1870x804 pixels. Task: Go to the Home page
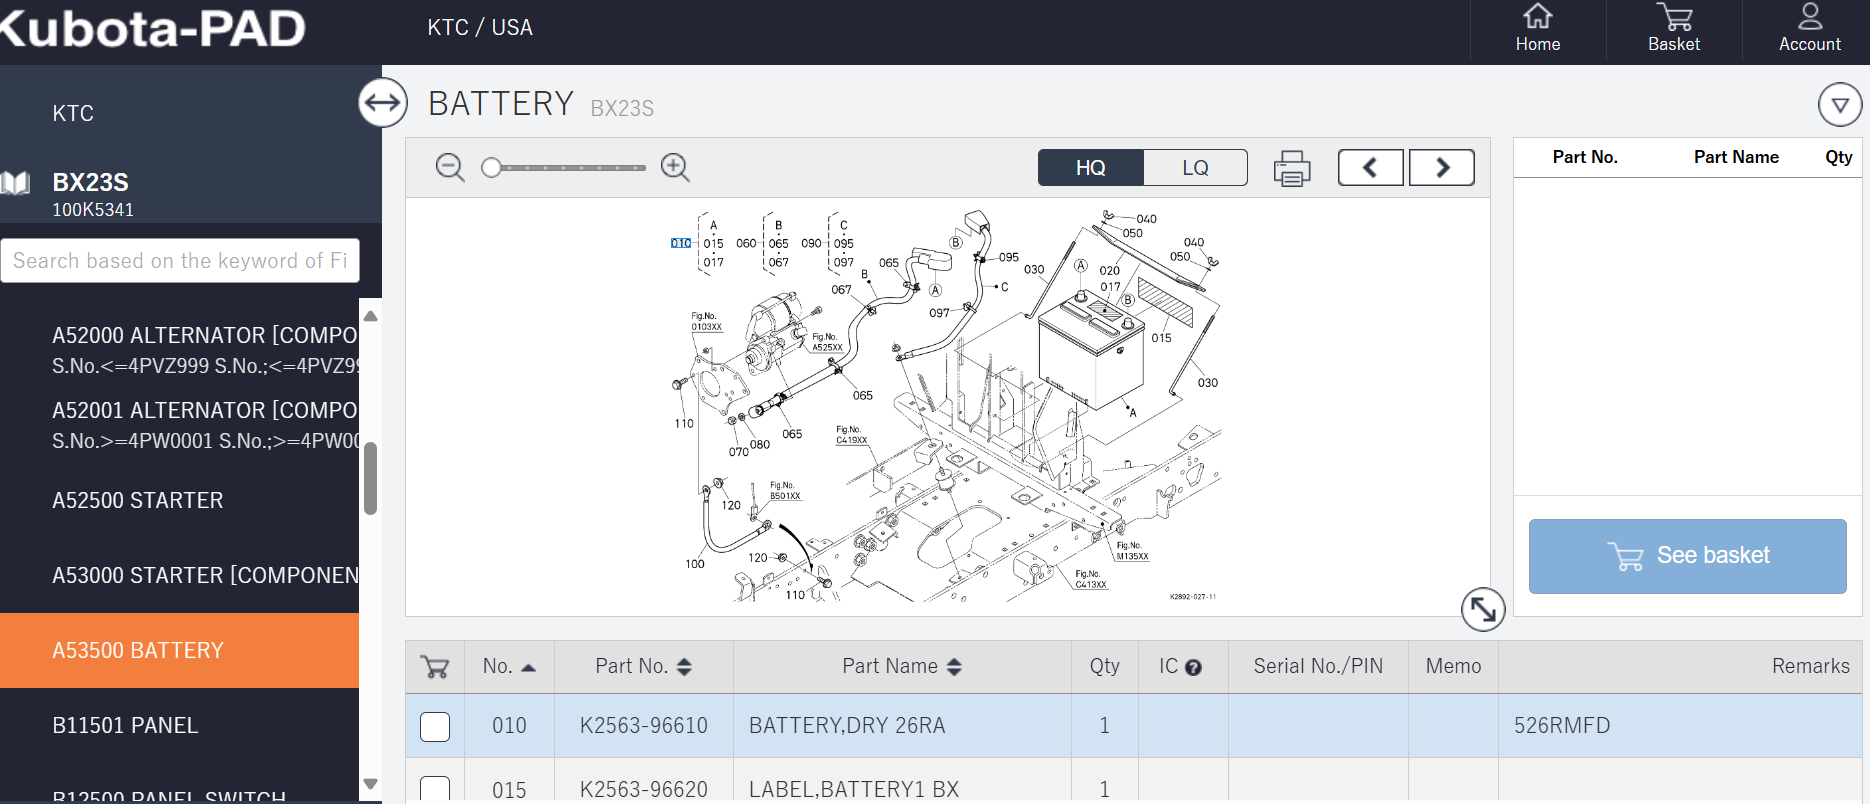[1537, 28]
